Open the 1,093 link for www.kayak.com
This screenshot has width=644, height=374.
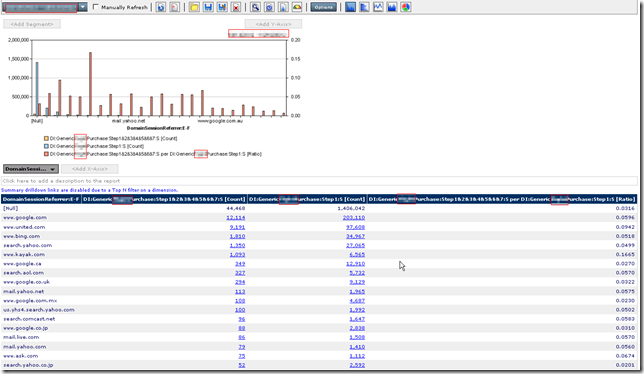pos(237,255)
